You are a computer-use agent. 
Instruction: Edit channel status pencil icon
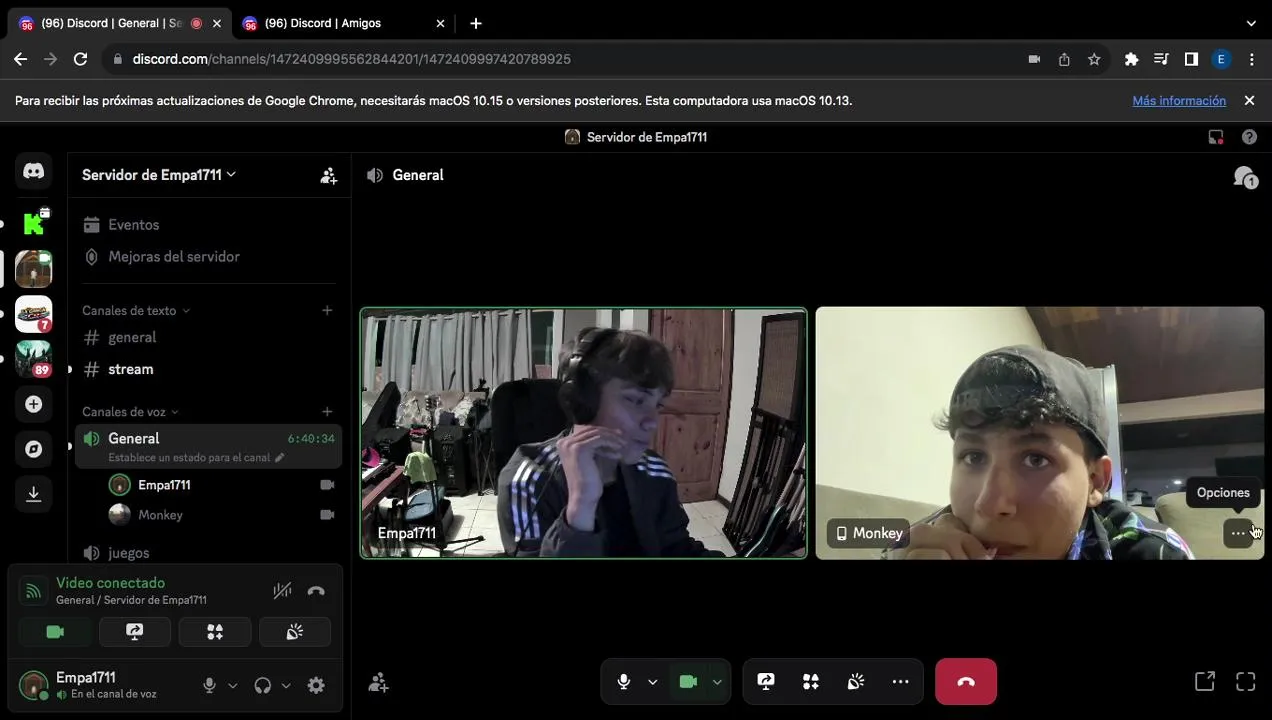coord(280,457)
